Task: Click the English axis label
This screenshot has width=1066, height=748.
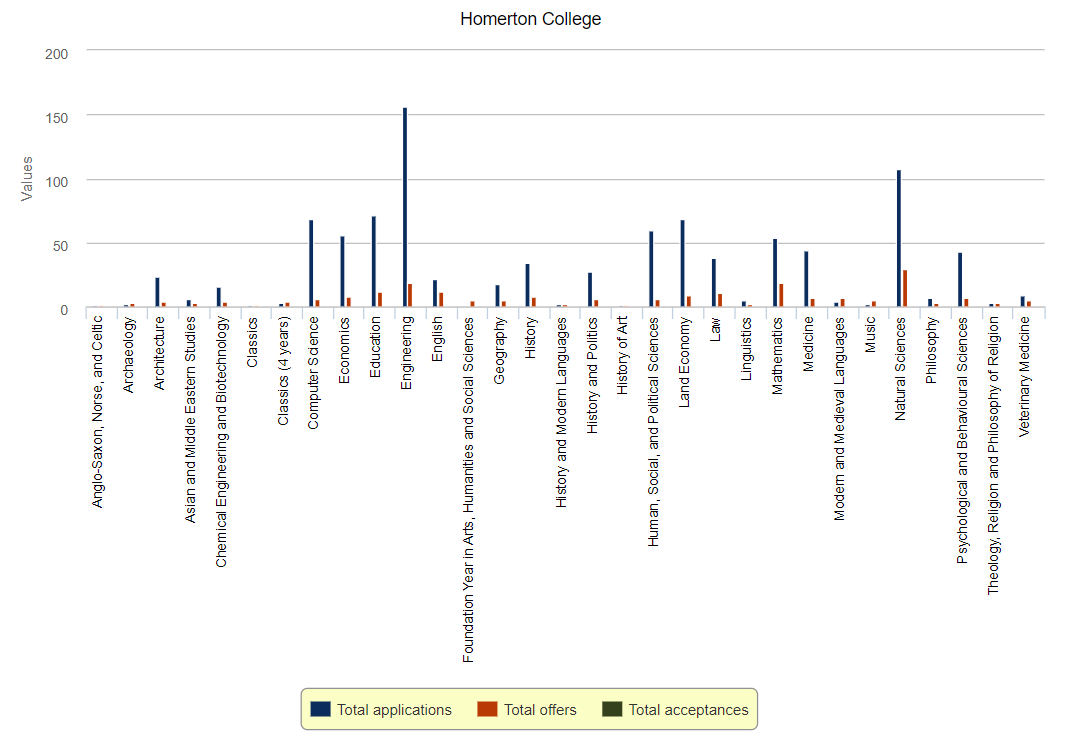Action: (437, 339)
